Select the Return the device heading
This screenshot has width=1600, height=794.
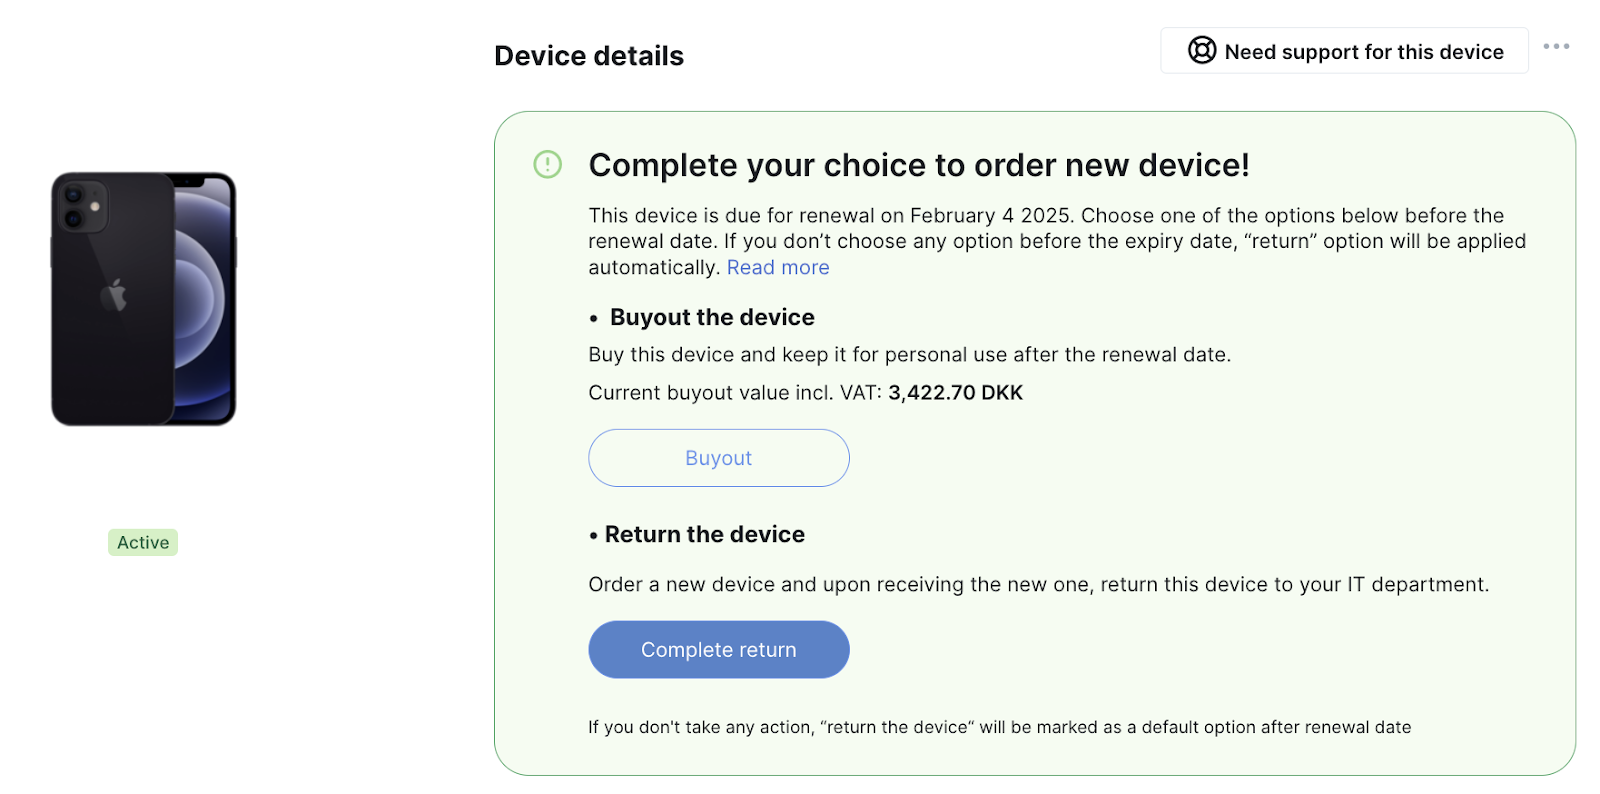point(705,534)
